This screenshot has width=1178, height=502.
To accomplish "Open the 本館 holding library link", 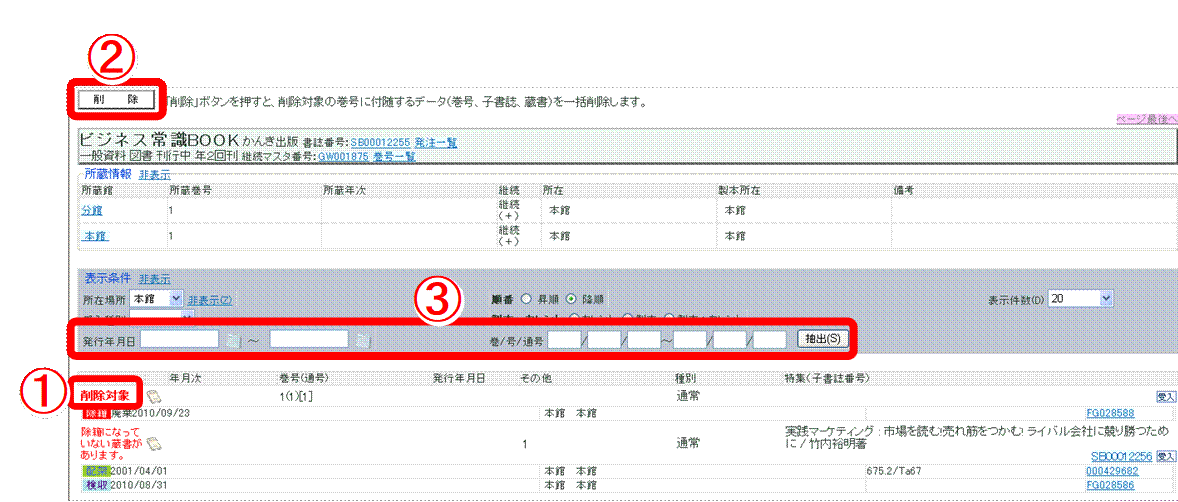I will 95,236.
